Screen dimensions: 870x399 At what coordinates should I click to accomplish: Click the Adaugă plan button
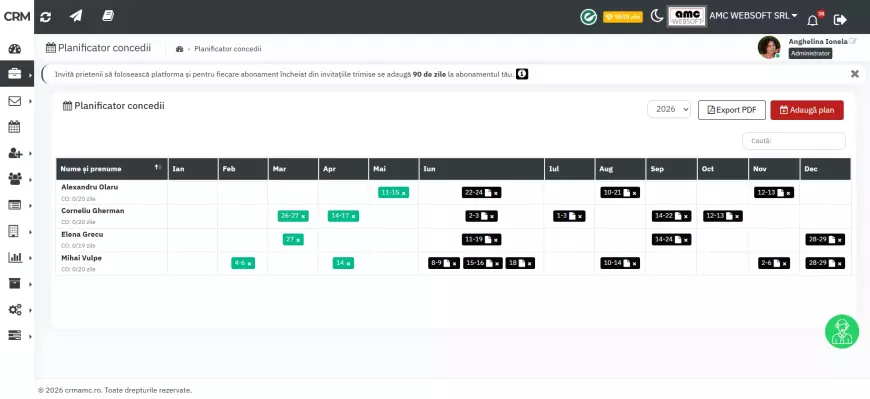coord(807,110)
